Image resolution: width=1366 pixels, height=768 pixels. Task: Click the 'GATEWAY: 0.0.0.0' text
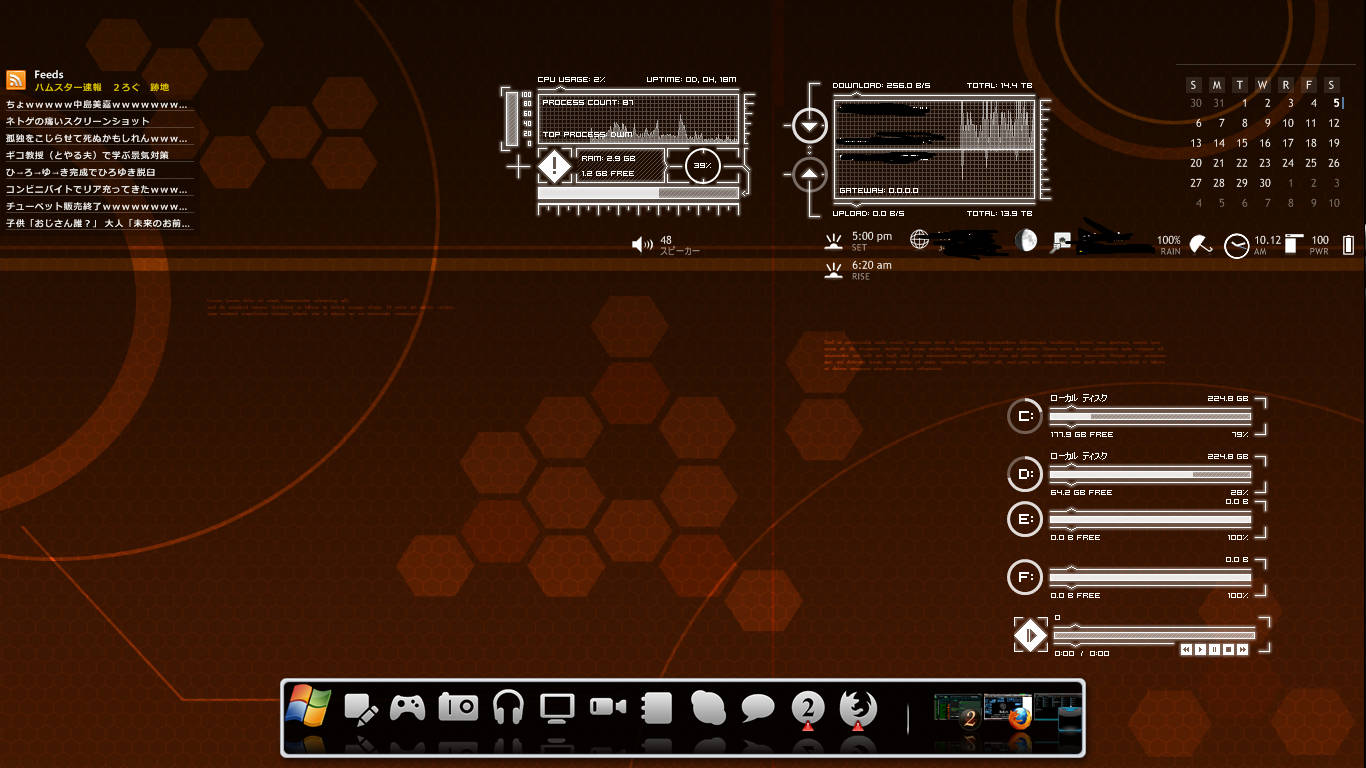point(878,191)
